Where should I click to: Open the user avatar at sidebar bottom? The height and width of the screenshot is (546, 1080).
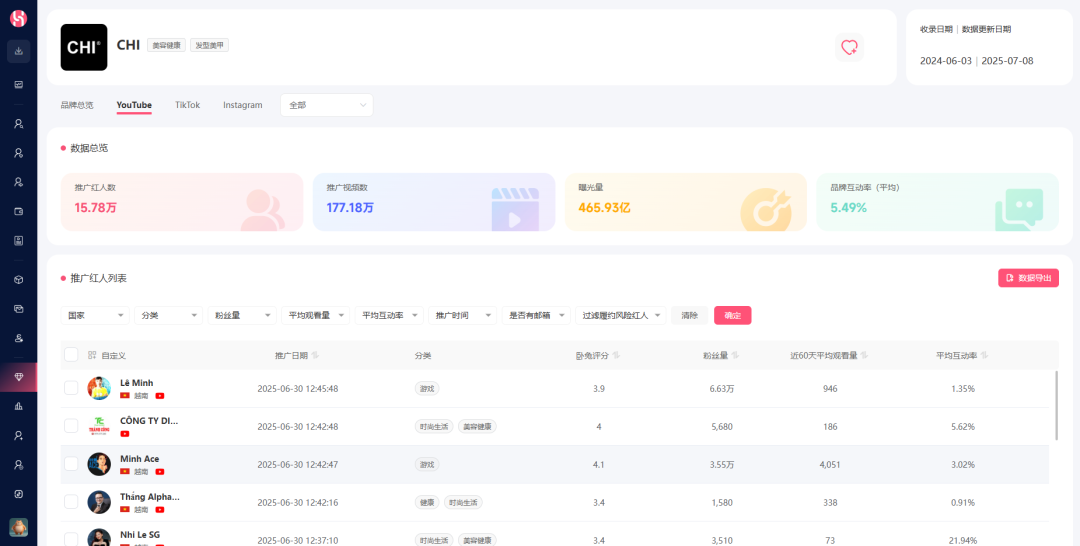19,527
